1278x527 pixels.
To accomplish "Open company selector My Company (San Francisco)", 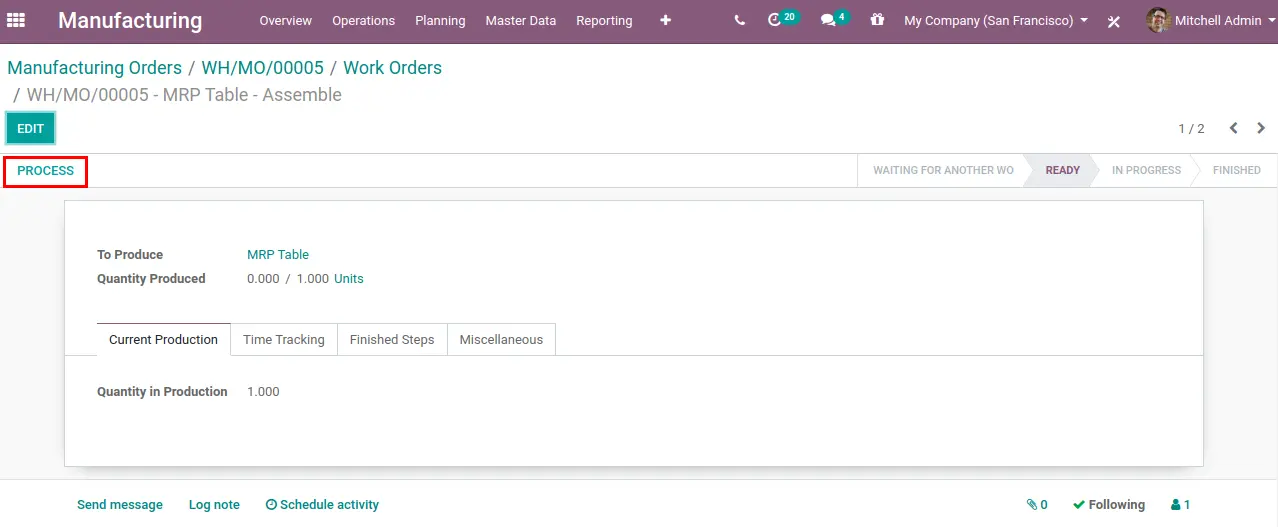I will (996, 20).
